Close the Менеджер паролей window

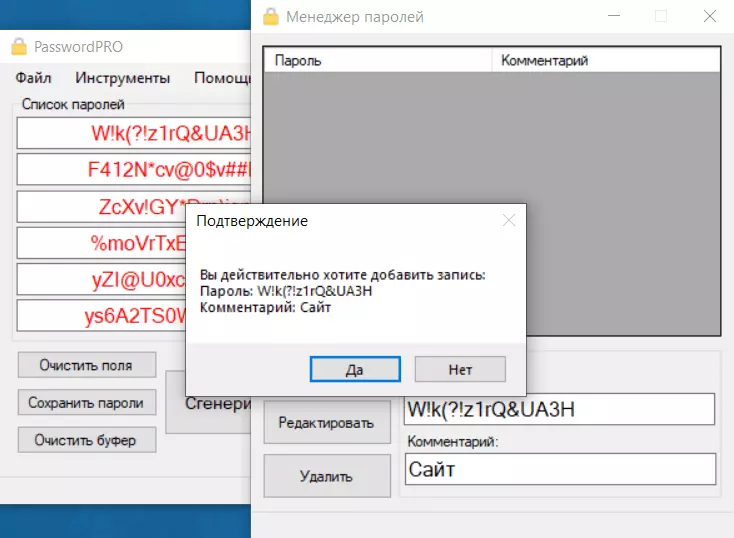[x=709, y=17]
